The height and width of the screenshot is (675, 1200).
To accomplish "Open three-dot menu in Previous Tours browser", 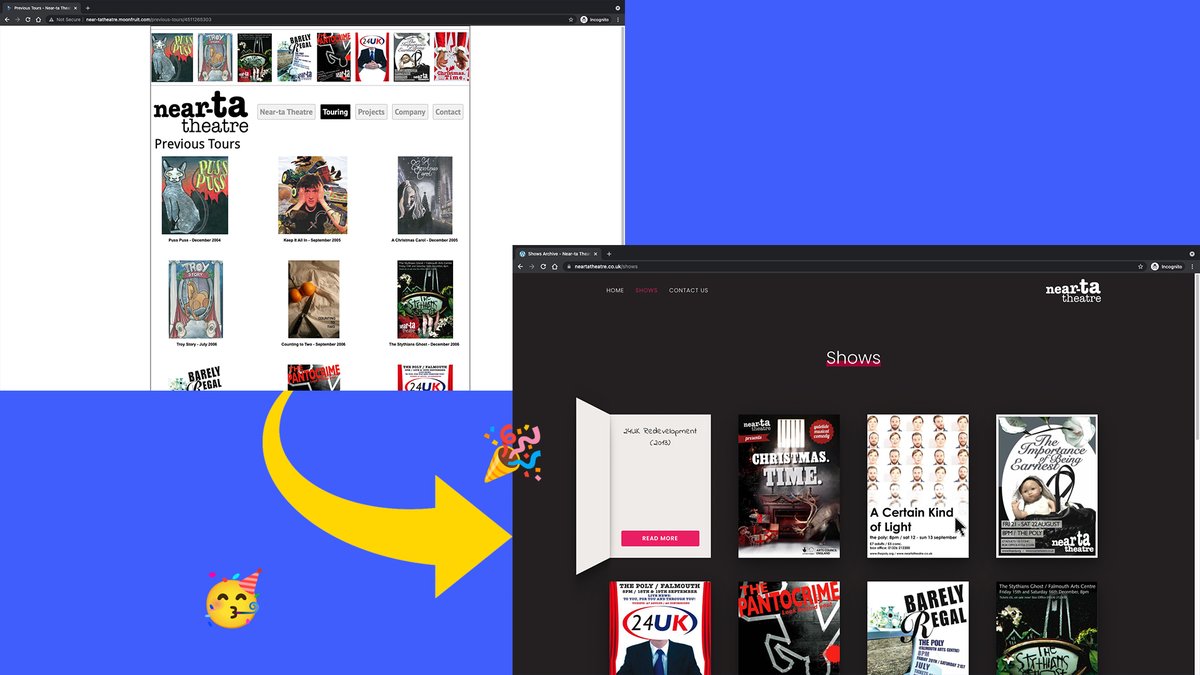I will pos(618,19).
